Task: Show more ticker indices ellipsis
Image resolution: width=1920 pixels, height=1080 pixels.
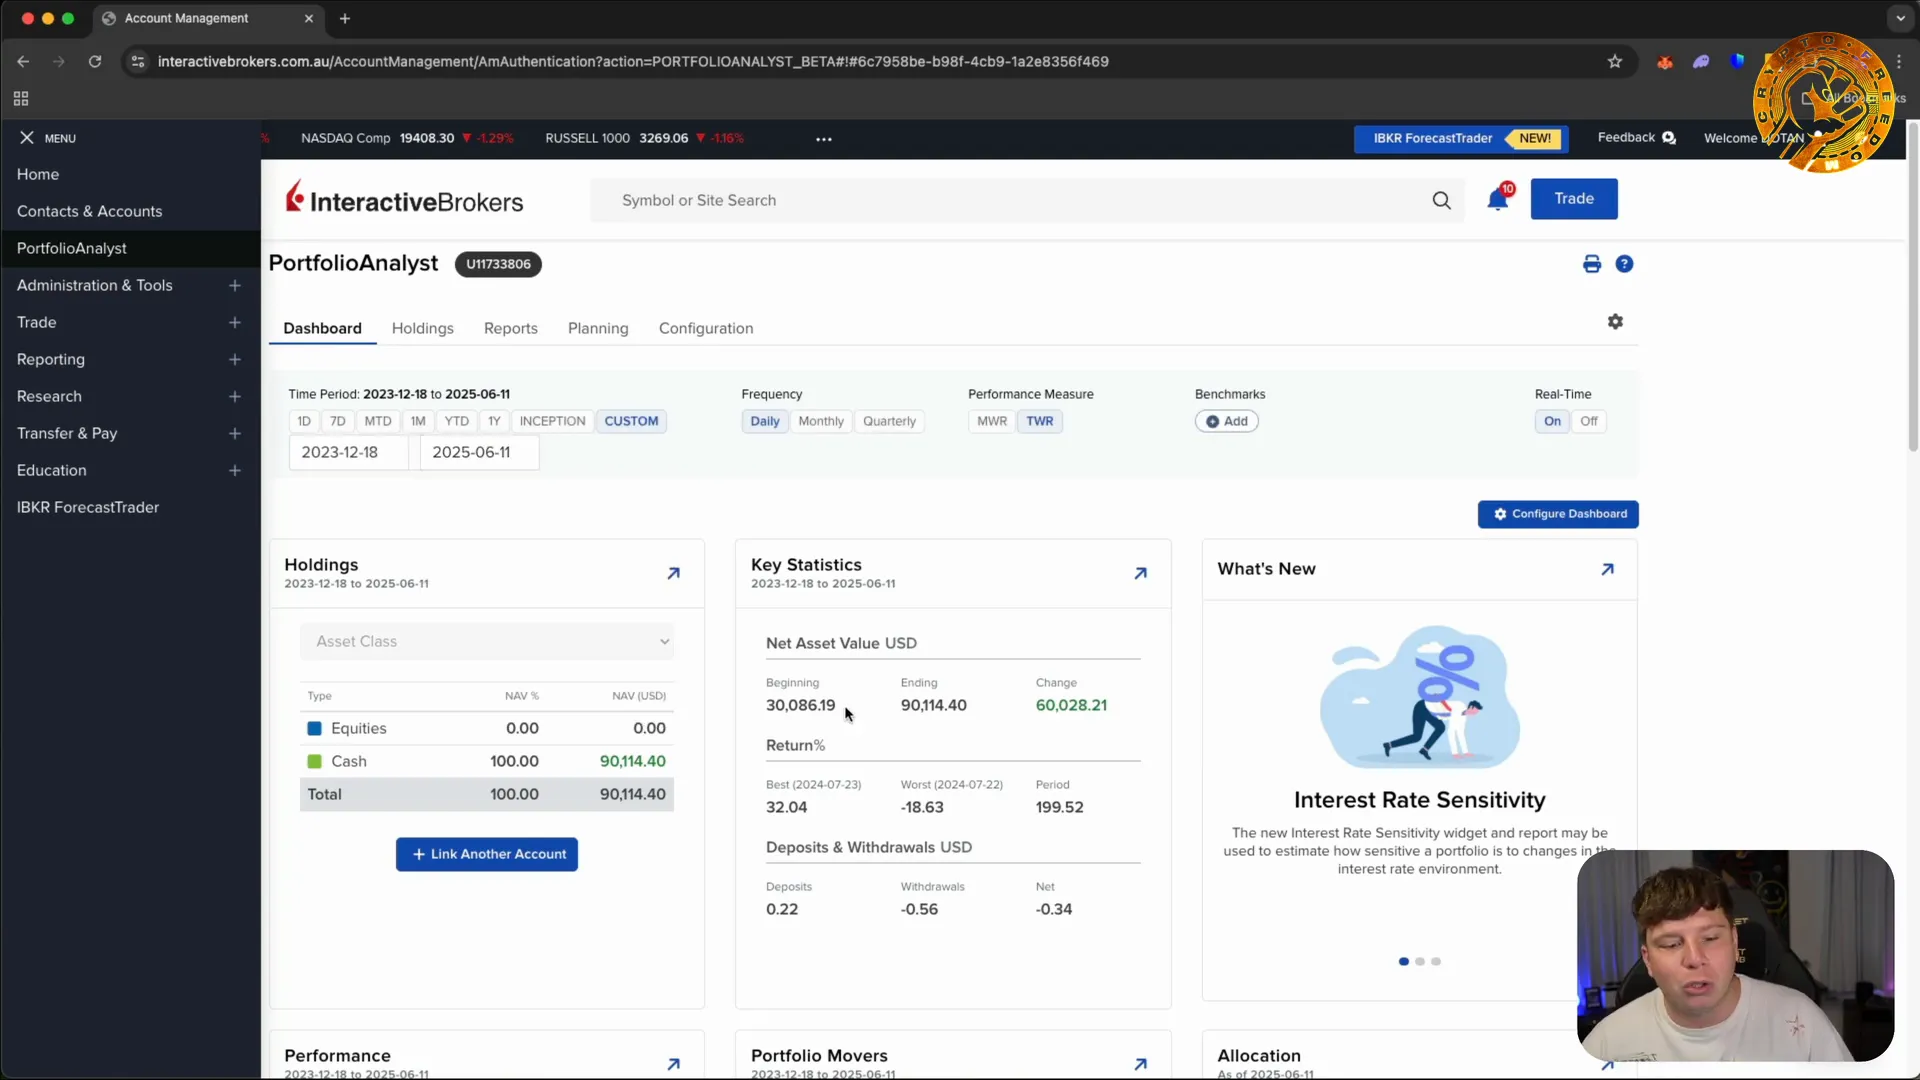Action: [x=824, y=139]
